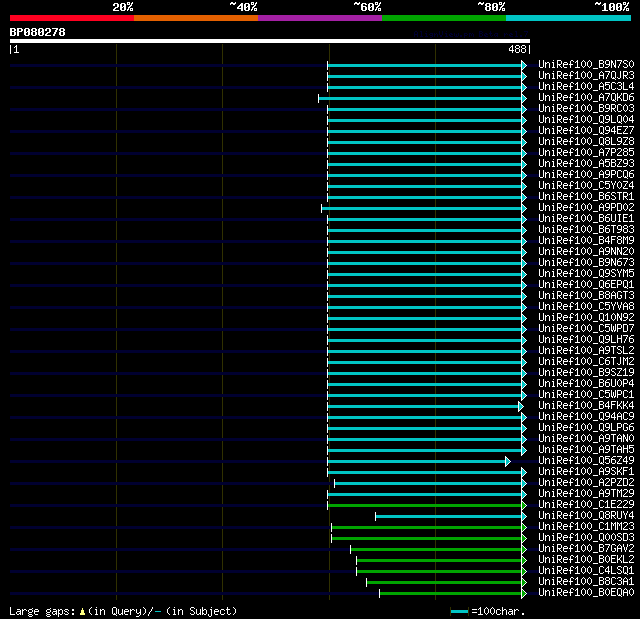
Task: Click the cyan =100char. scale bar
Action: 459,611
